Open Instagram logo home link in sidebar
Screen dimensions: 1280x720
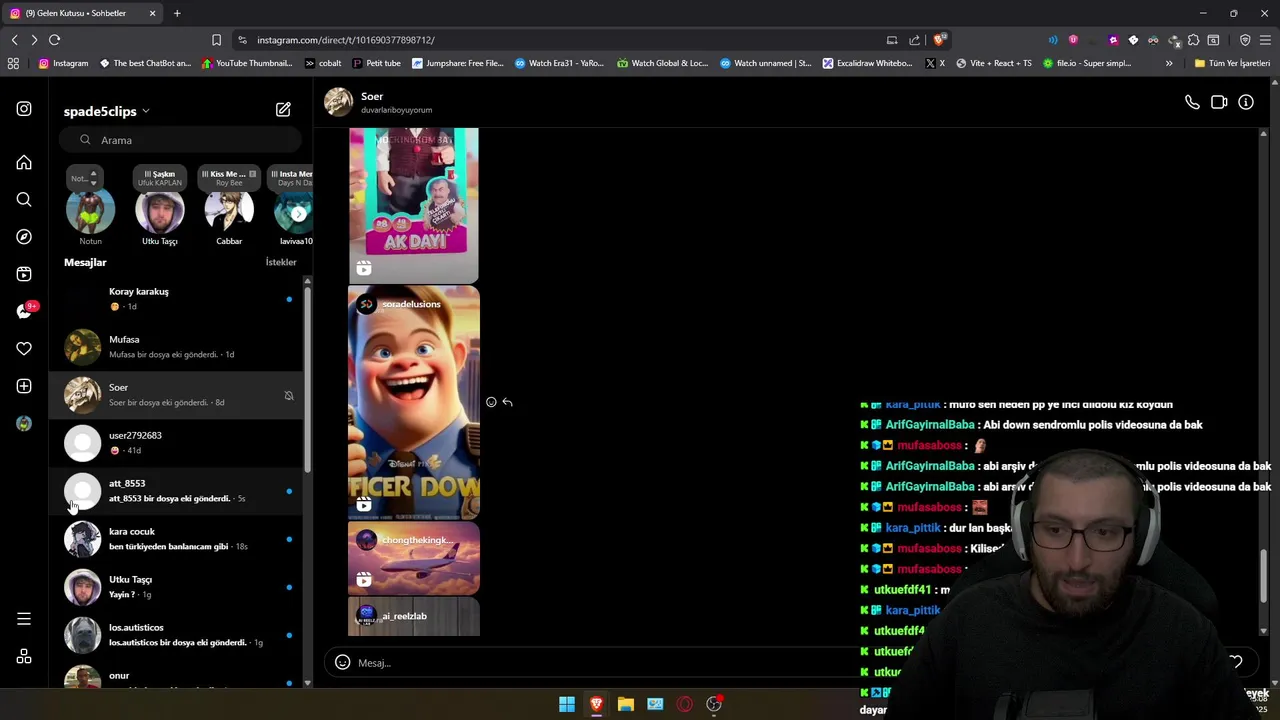pos(24,109)
